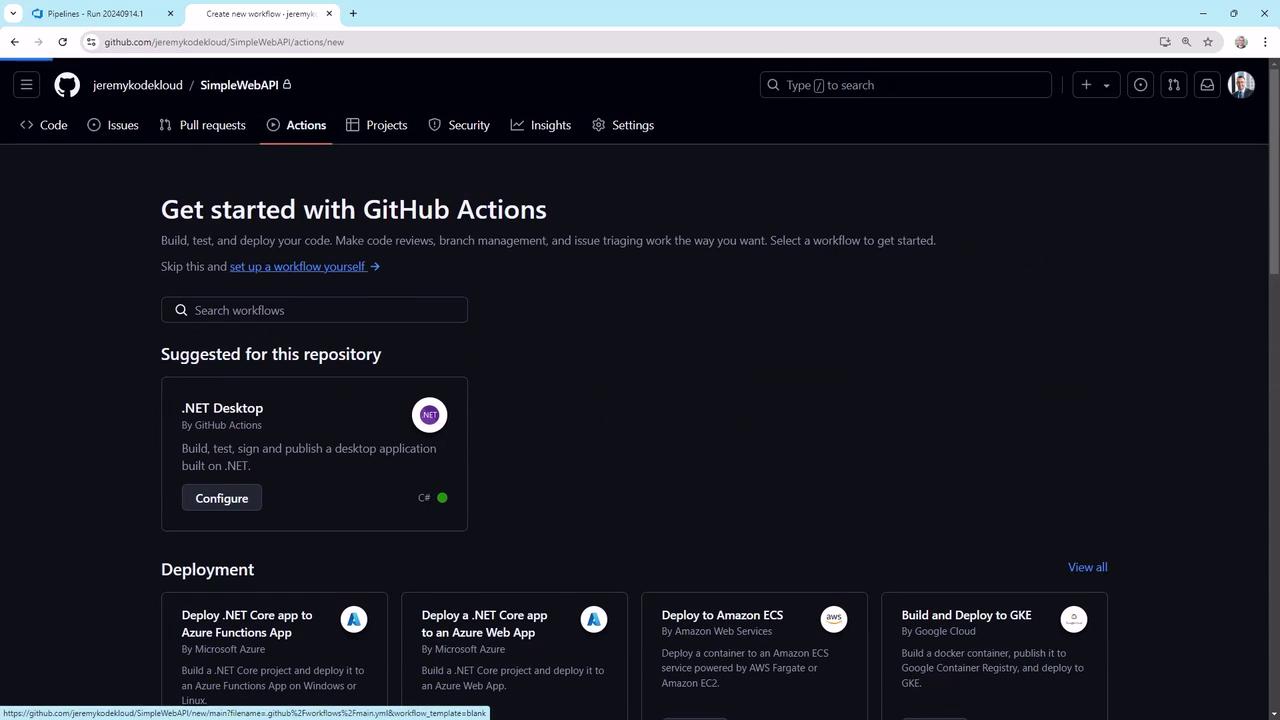The width and height of the screenshot is (1280, 720).
Task: Open the repository Settings tab
Action: [x=622, y=125]
